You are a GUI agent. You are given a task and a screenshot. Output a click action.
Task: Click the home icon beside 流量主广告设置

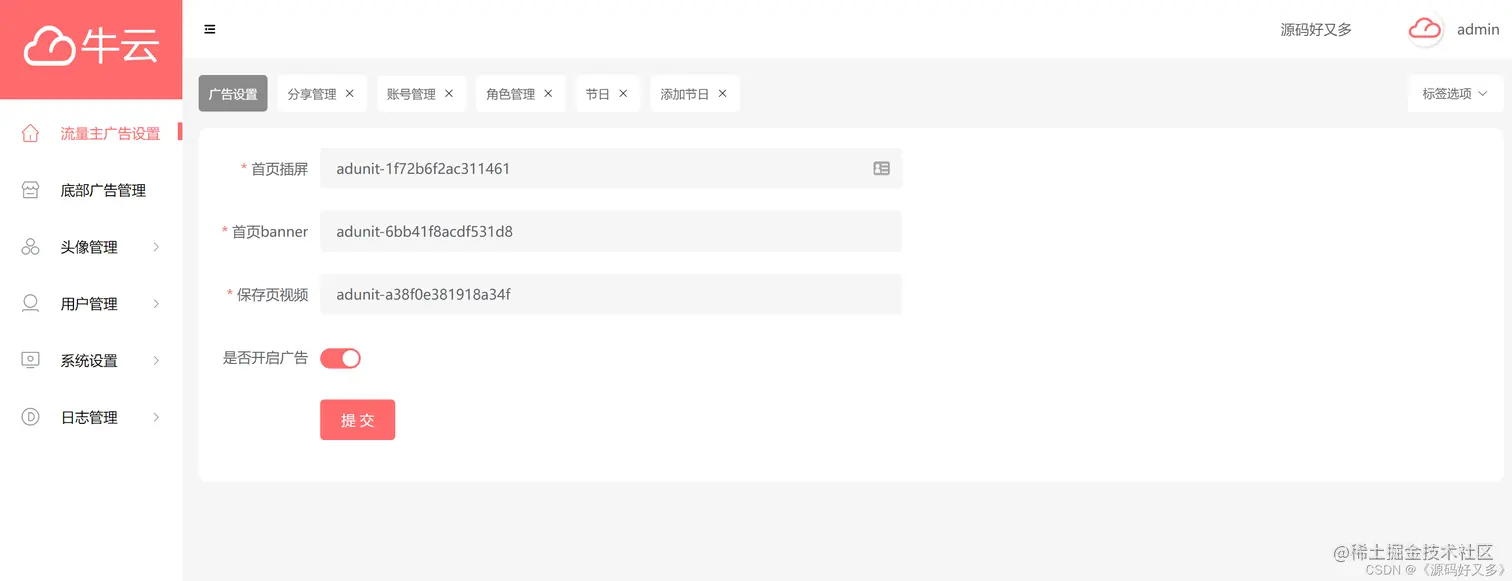[30, 133]
